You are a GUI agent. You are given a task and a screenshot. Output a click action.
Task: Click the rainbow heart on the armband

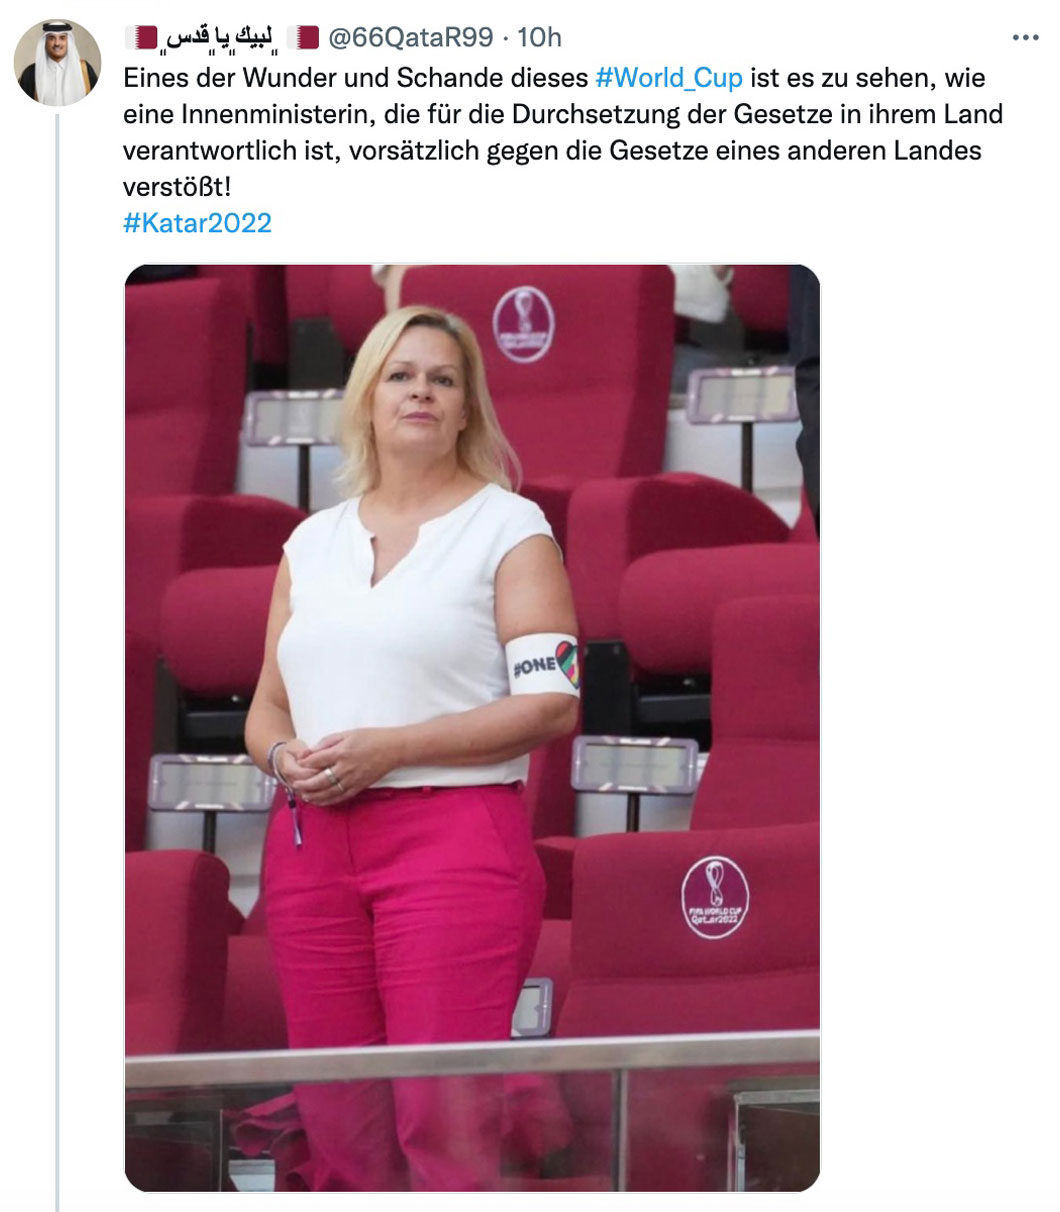point(566,664)
